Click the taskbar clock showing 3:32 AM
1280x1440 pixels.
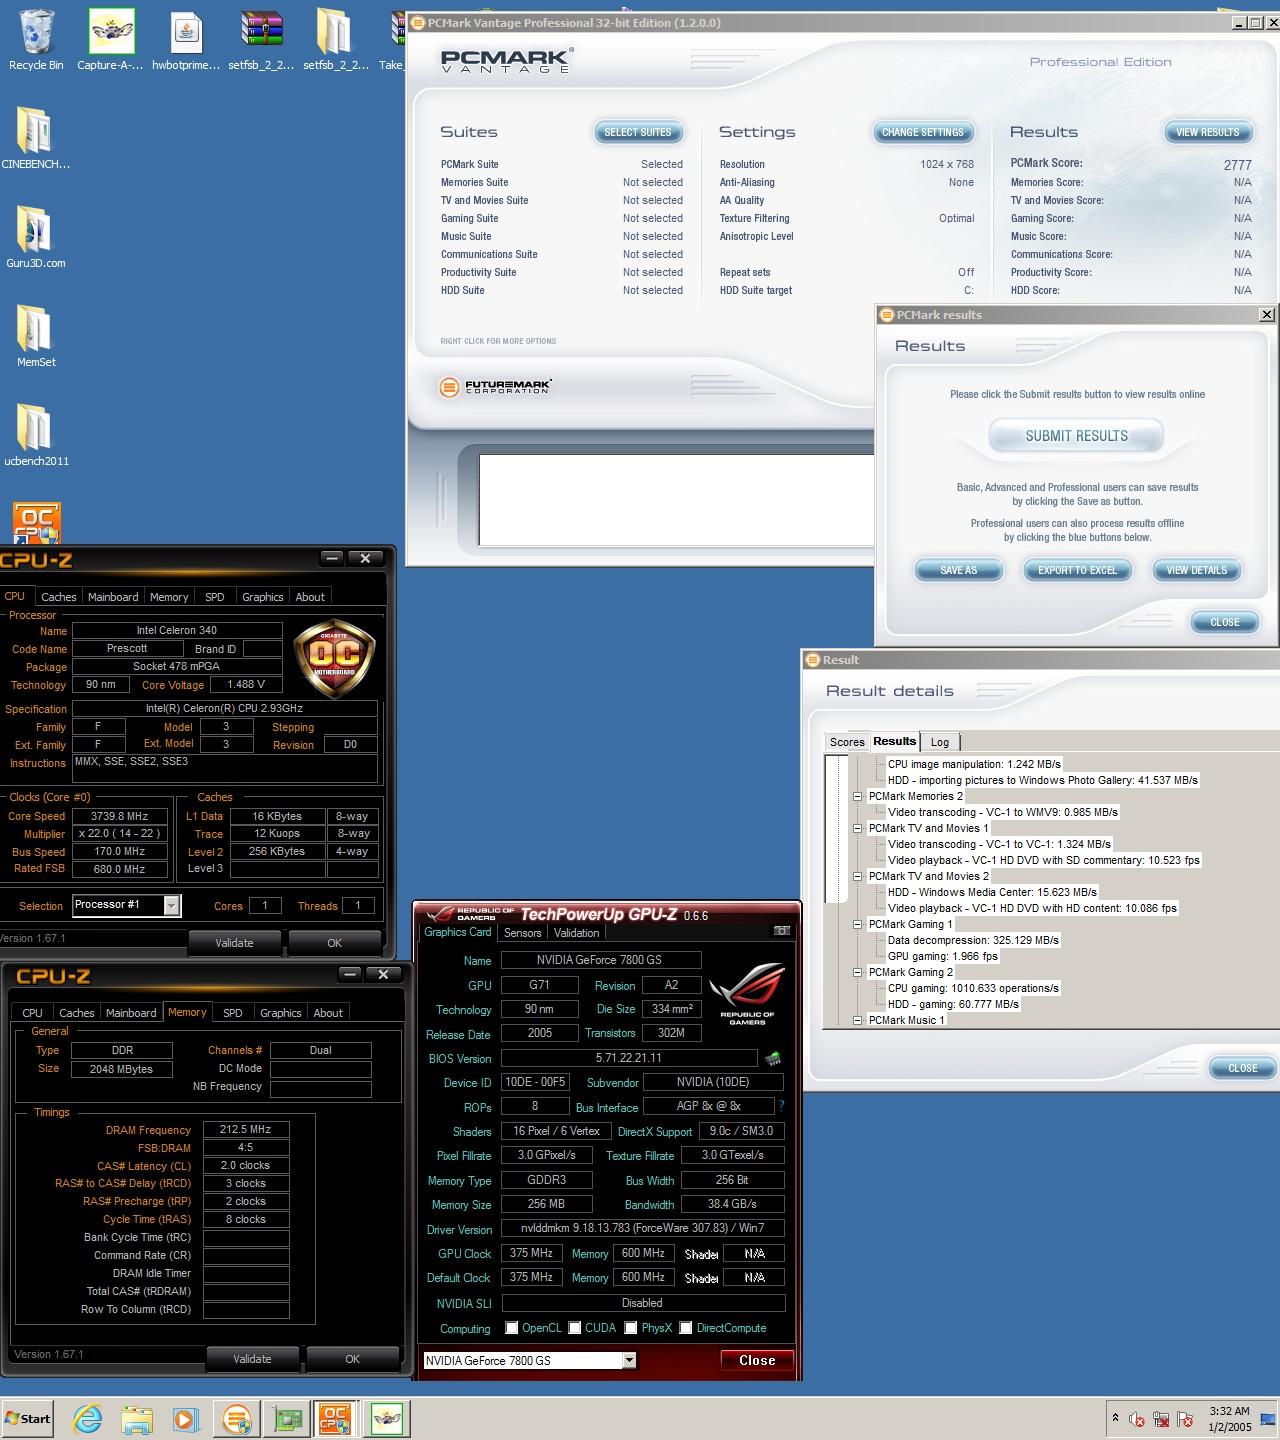[x=1229, y=1419]
